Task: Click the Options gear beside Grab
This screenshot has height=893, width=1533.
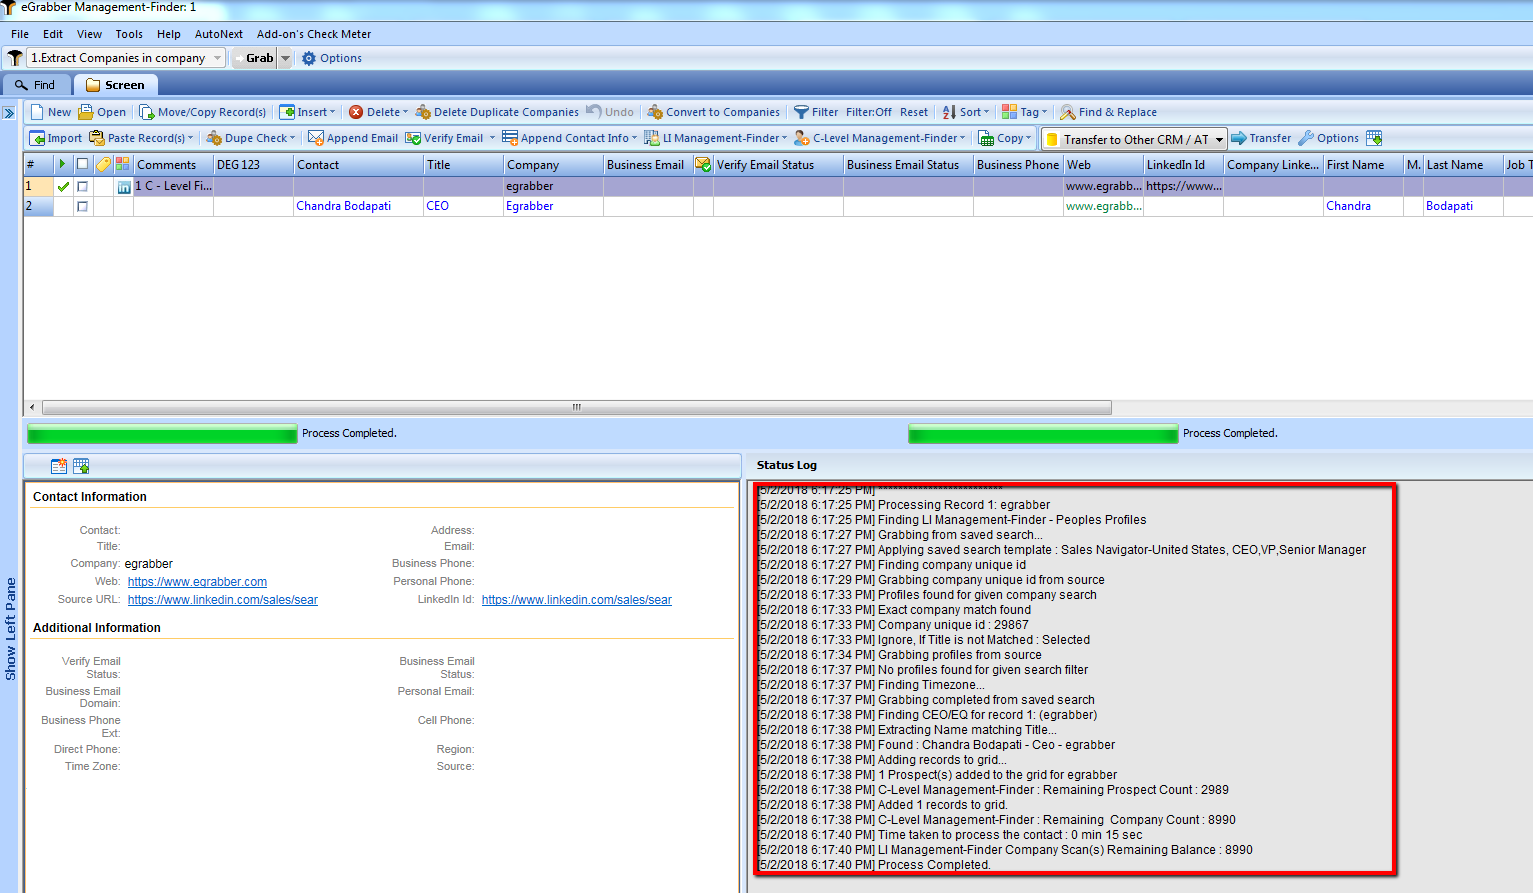Action: tap(309, 58)
